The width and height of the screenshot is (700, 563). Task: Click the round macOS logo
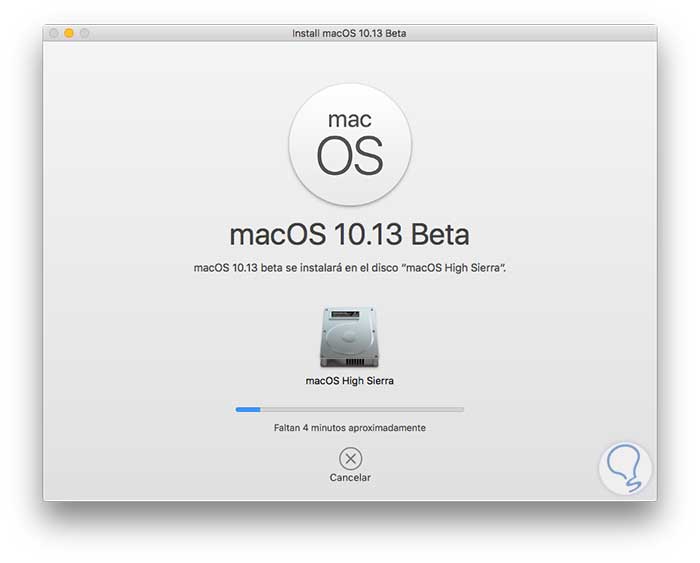tap(350, 145)
